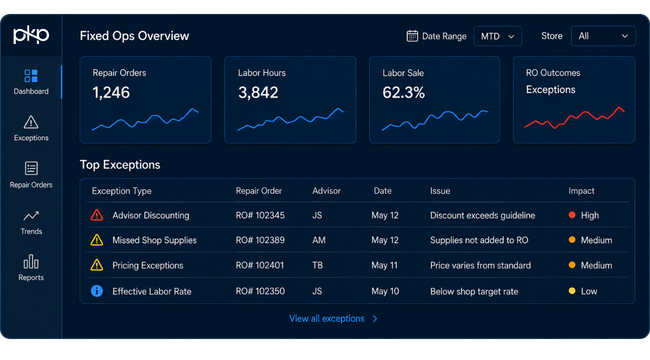Open the Dashboard sidebar icon
Screen dimensions: 650x360
click(31, 76)
